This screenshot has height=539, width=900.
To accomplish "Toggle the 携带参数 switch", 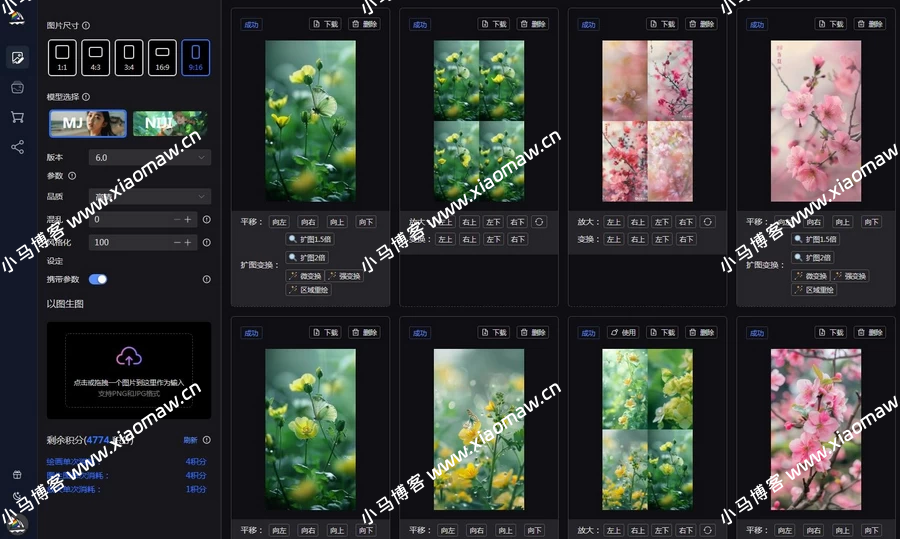I will point(98,279).
